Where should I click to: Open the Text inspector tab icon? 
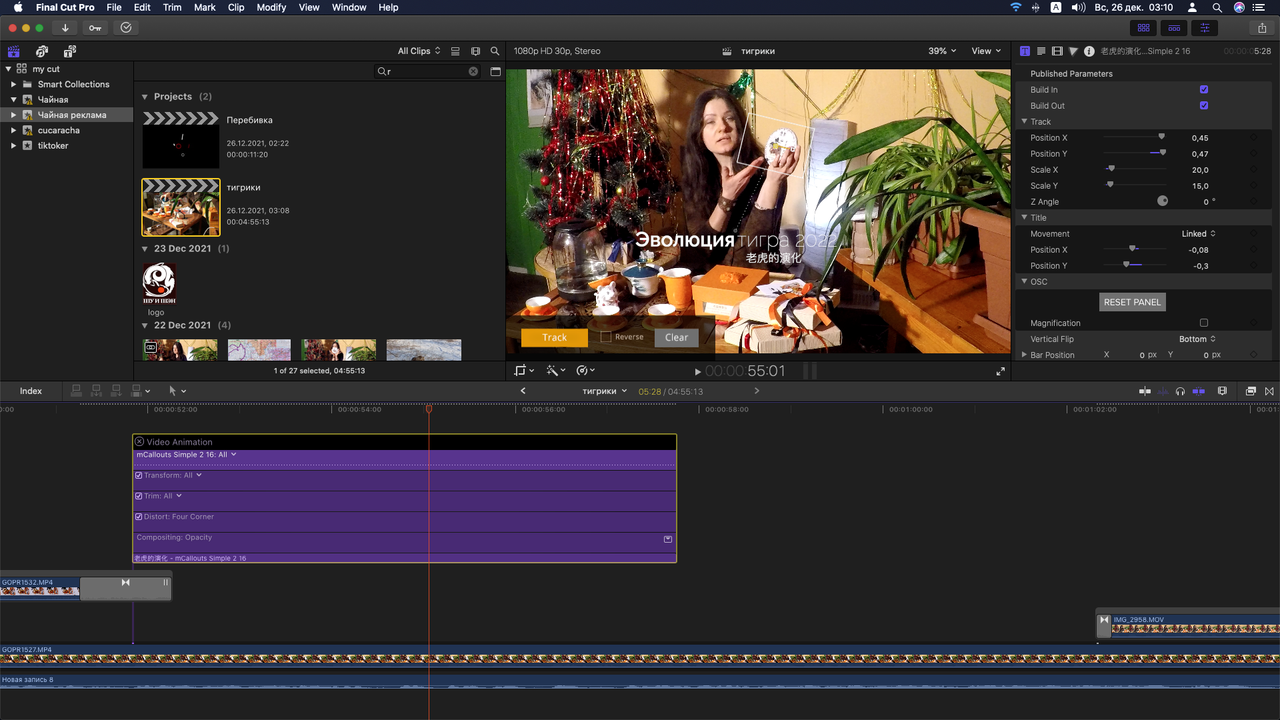click(x=1041, y=51)
